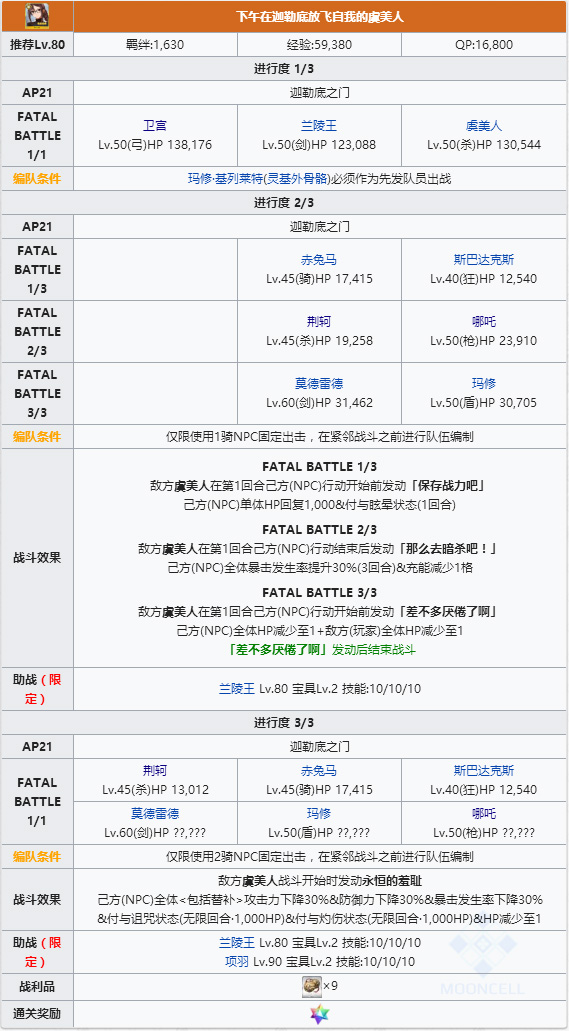Click the rainbow Saint Quartz reward icon
Screen dimensions: 569x1031
[320, 1015]
